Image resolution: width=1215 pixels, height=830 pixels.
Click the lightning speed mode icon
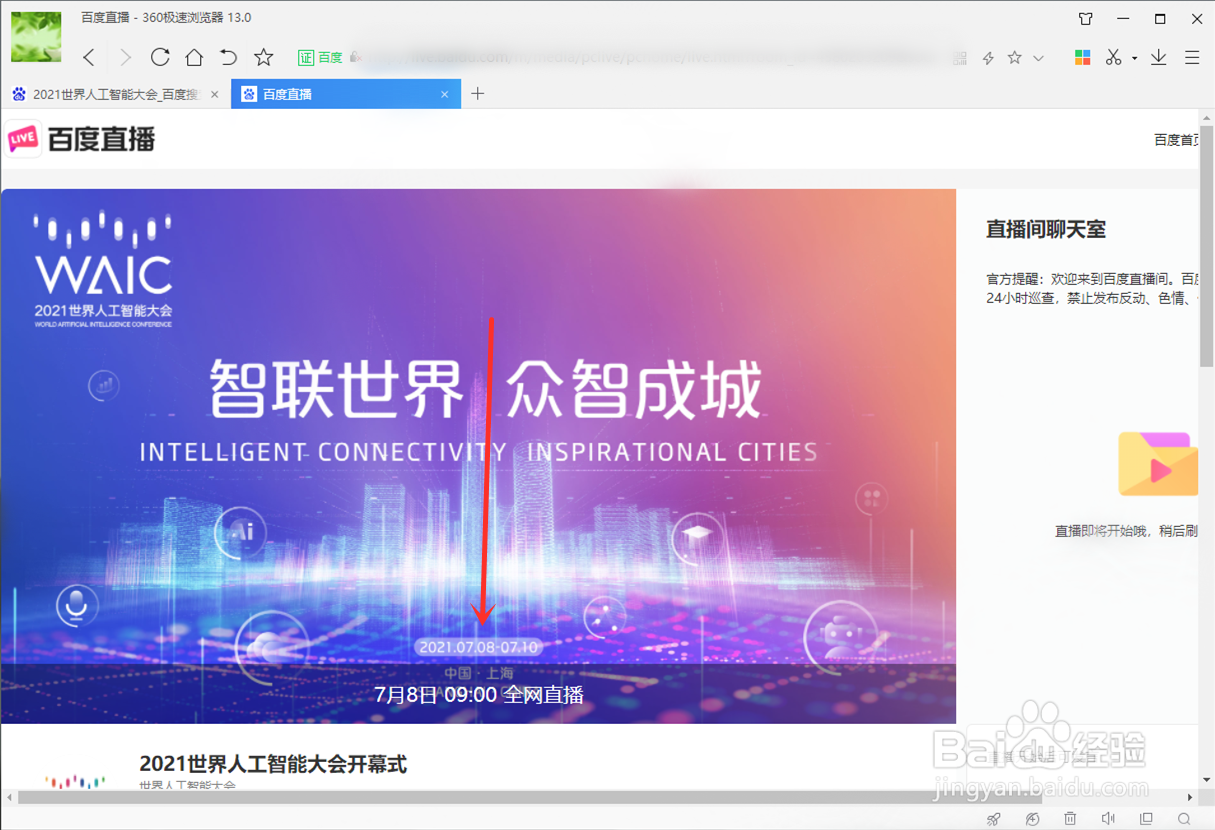tap(989, 57)
